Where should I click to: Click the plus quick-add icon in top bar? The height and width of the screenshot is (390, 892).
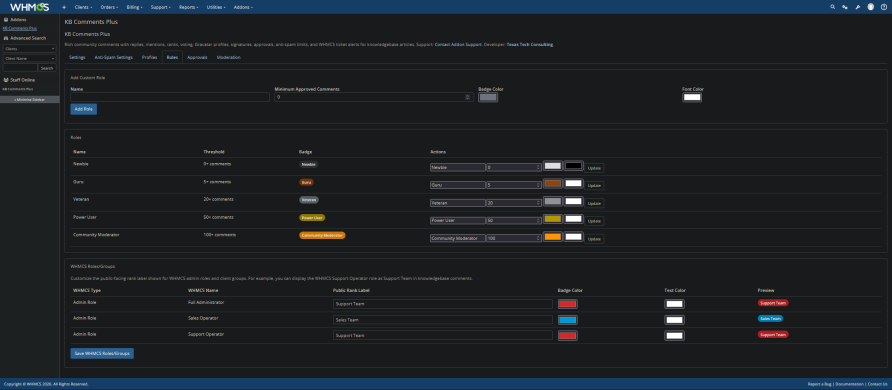tap(64, 7)
